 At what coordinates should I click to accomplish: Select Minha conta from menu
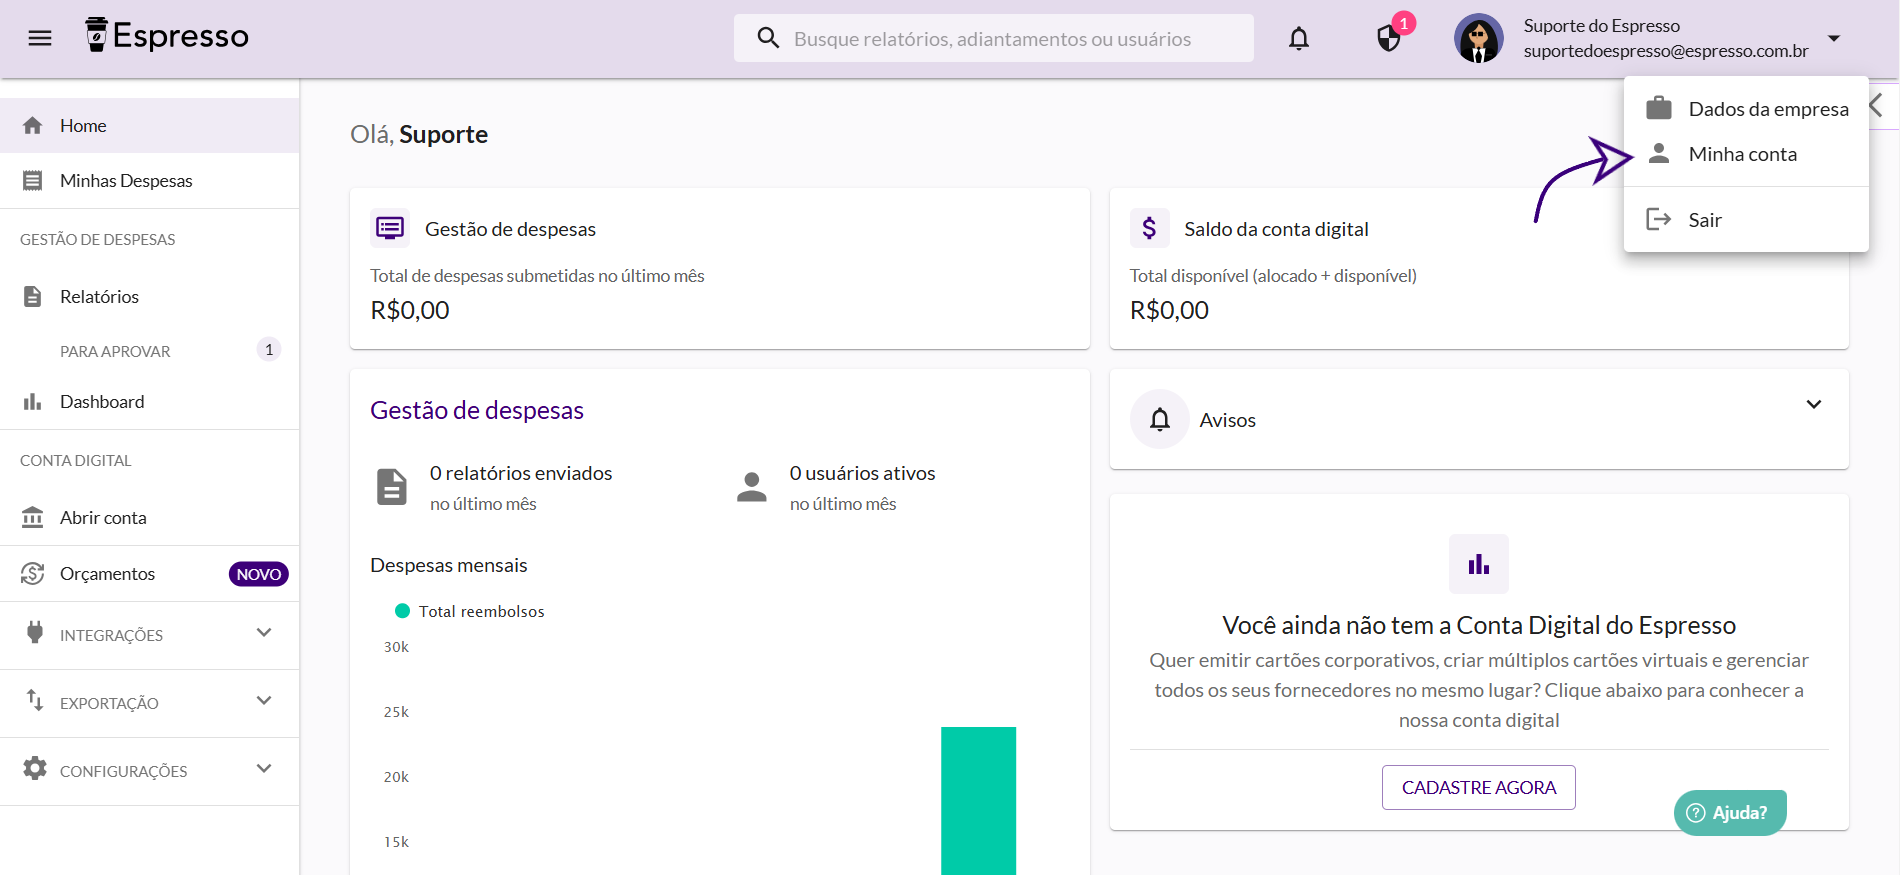point(1746,153)
